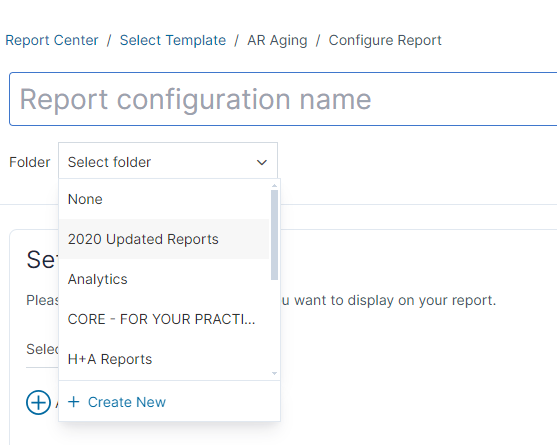Click the scrollbar up arrow in folder list
557x445 pixels.
[274, 186]
